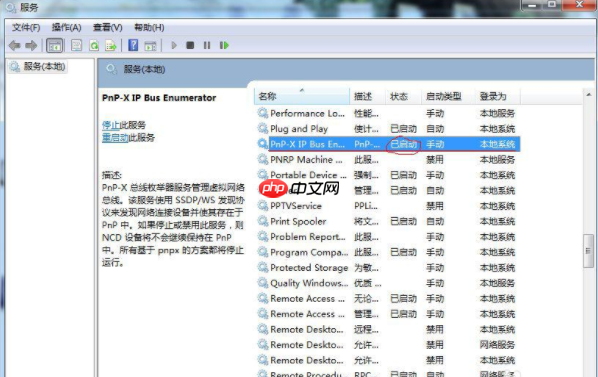Click the 为敏... description of Protected Storage
Screen dimensions: 598x377
(367, 268)
